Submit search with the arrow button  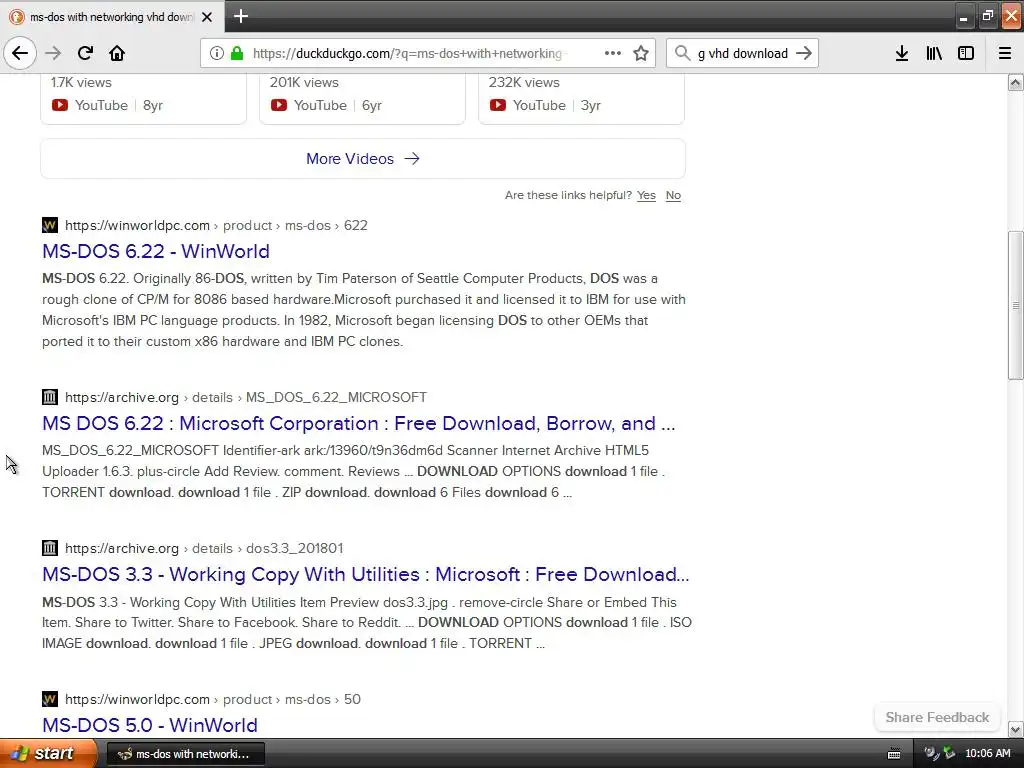click(x=804, y=54)
